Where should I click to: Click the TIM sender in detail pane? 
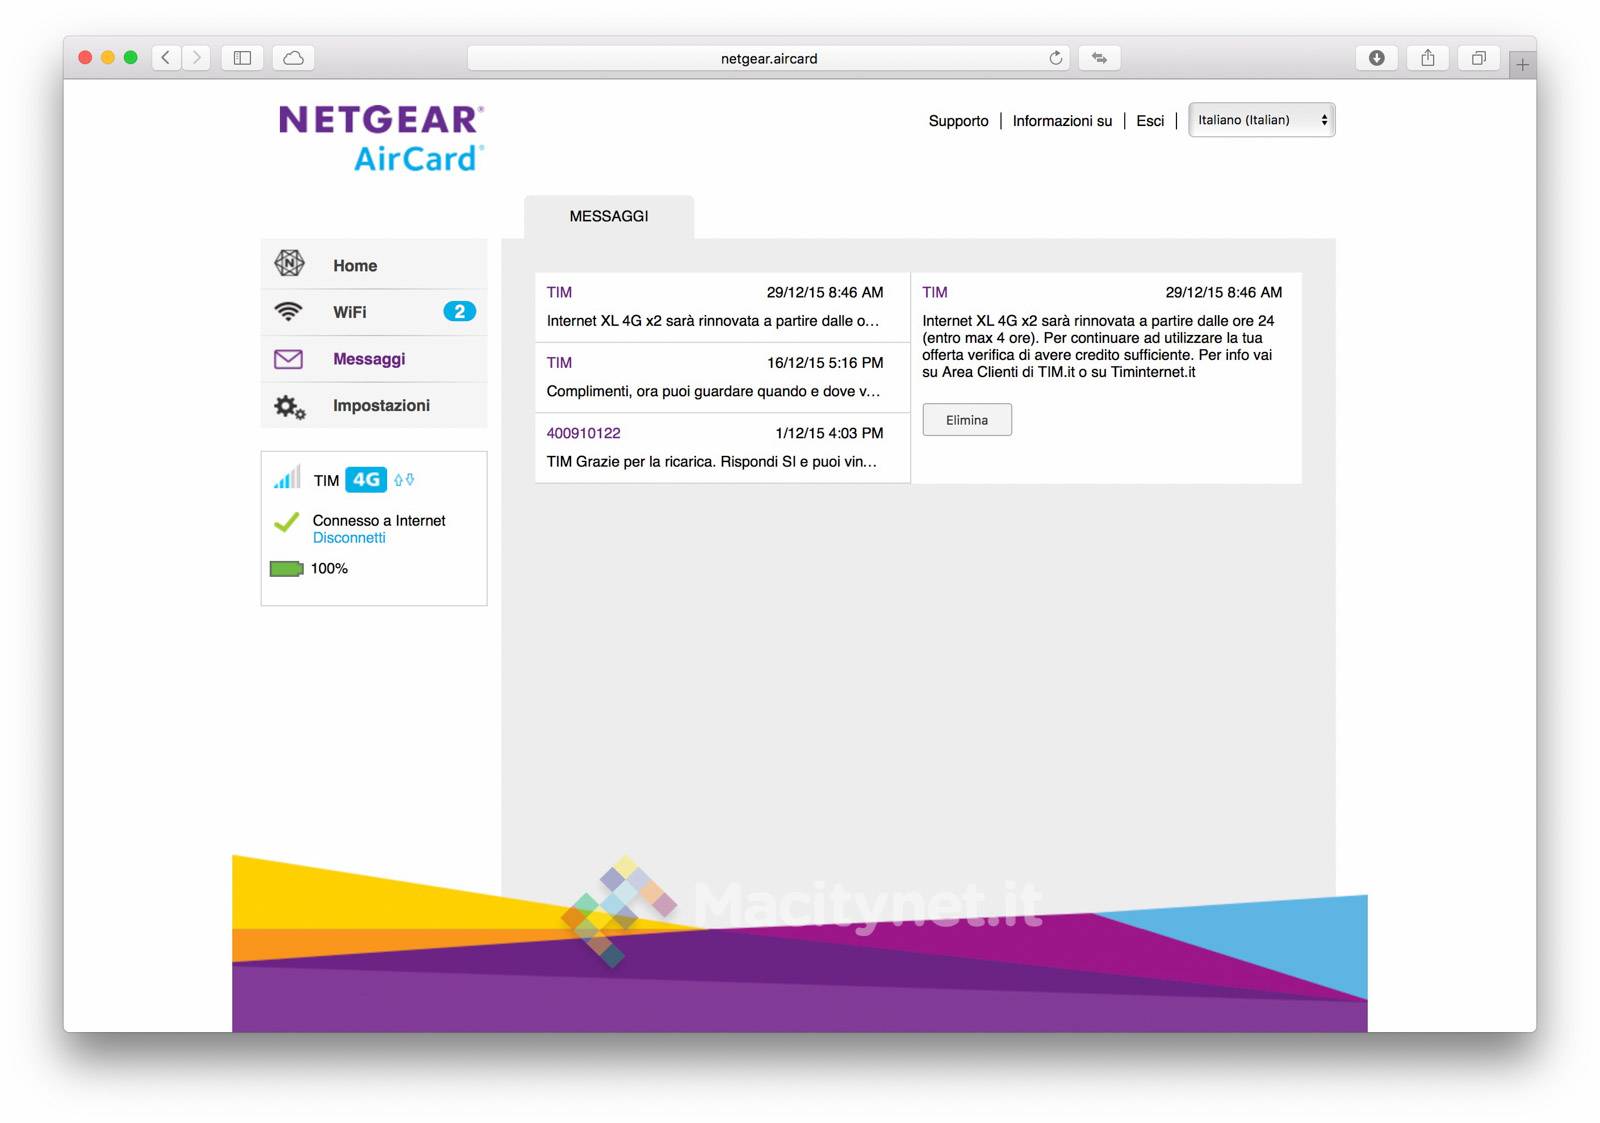pyautogui.click(x=935, y=293)
